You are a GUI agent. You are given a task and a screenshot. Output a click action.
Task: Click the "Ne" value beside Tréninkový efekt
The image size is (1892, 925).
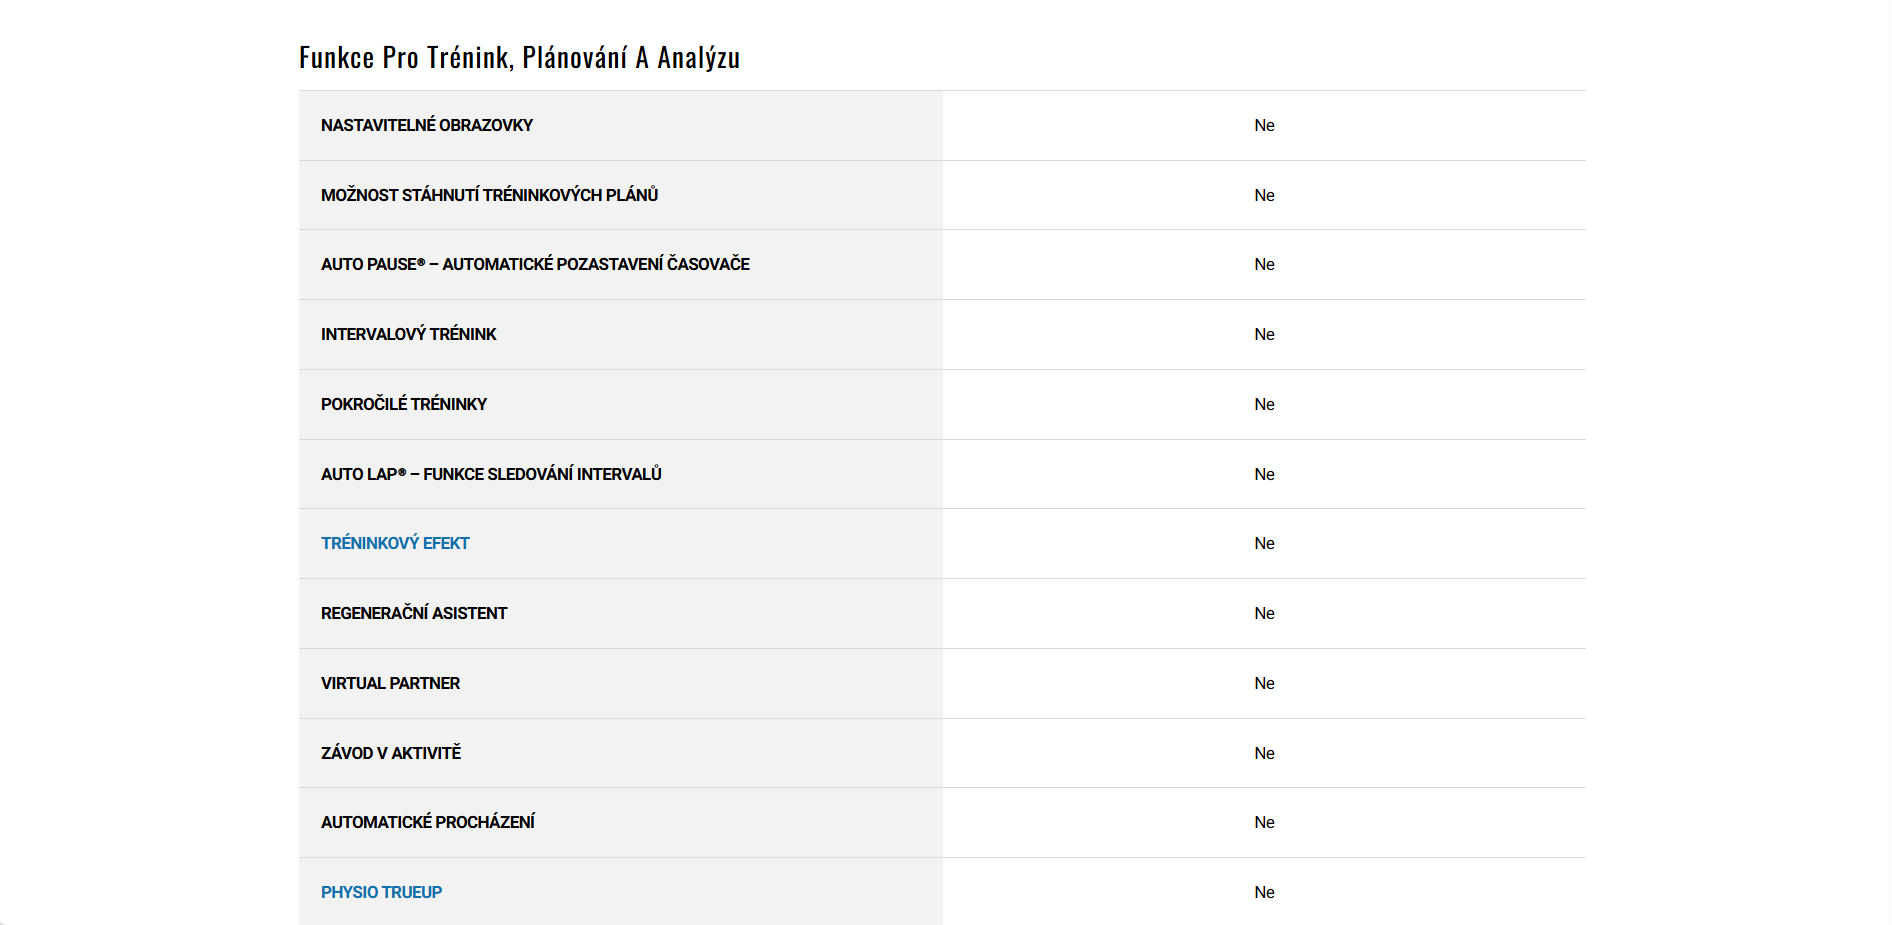[1264, 543]
